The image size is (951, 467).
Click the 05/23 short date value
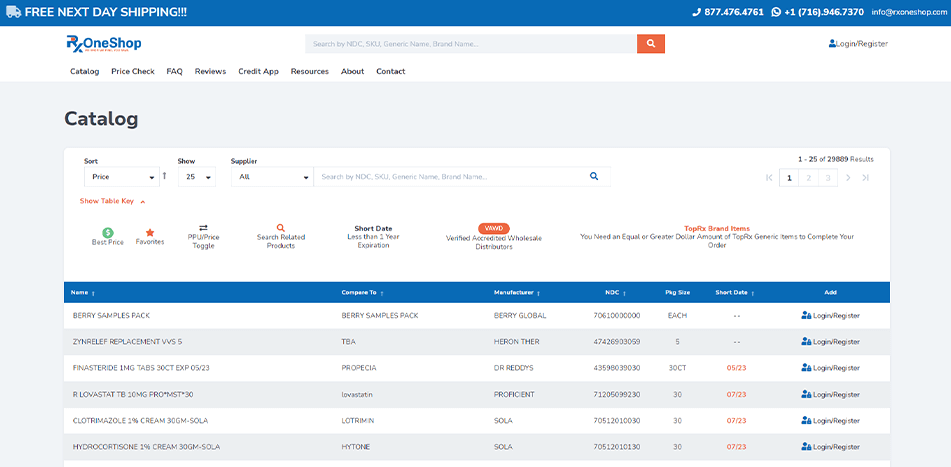click(736, 368)
